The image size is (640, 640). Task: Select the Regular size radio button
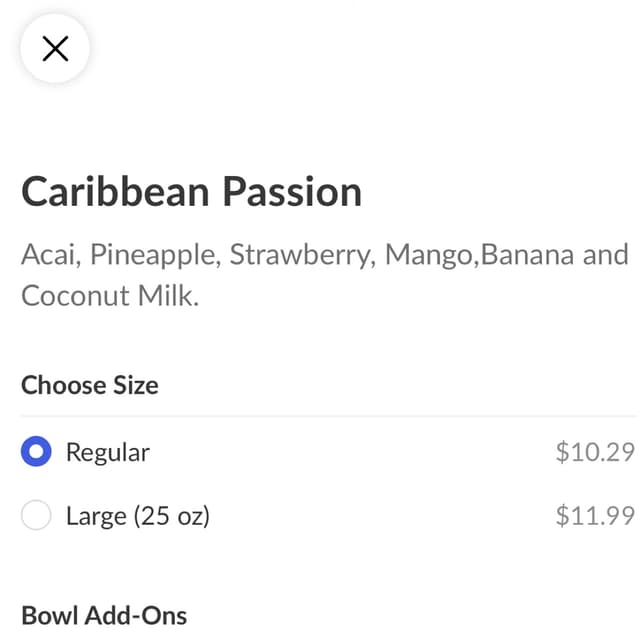(36, 452)
